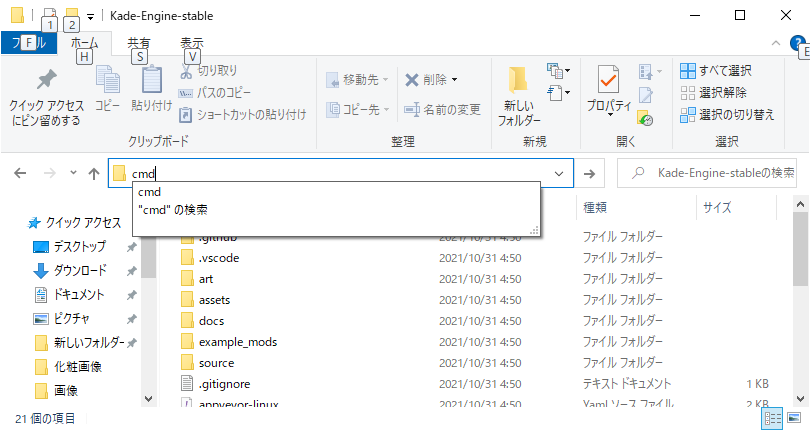The image size is (810, 431).
Task: Select Quick access (クイック アクセス) in sidebar
Action: pyautogui.click(x=74, y=223)
